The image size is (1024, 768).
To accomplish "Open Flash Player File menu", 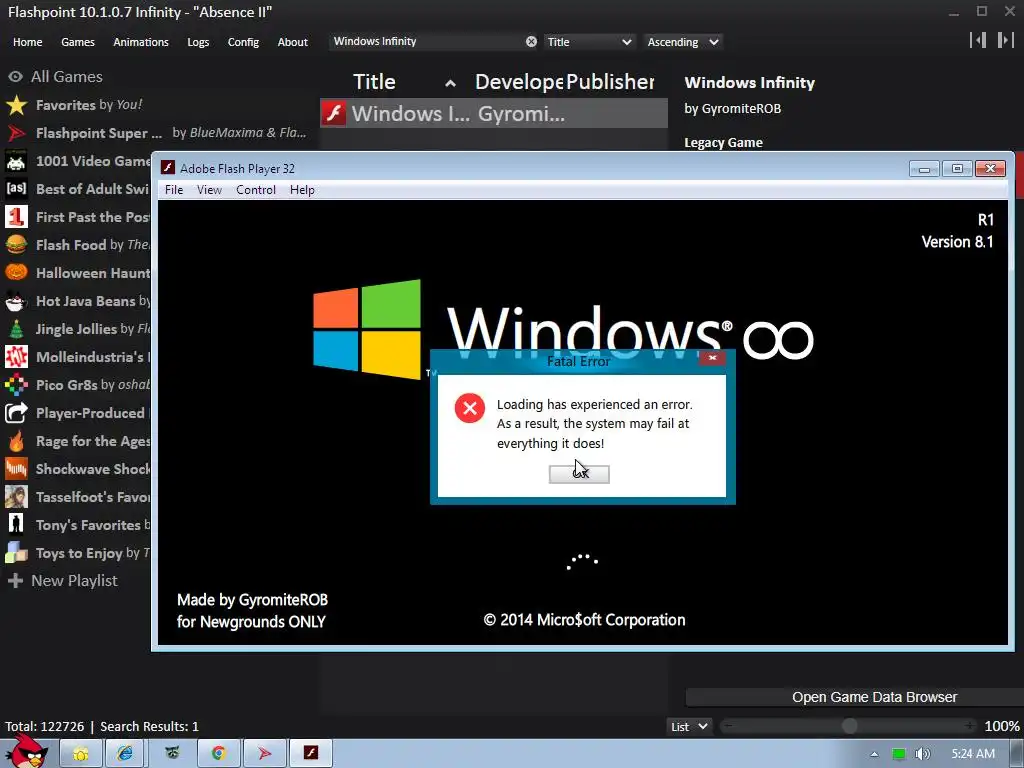I will pos(174,189).
